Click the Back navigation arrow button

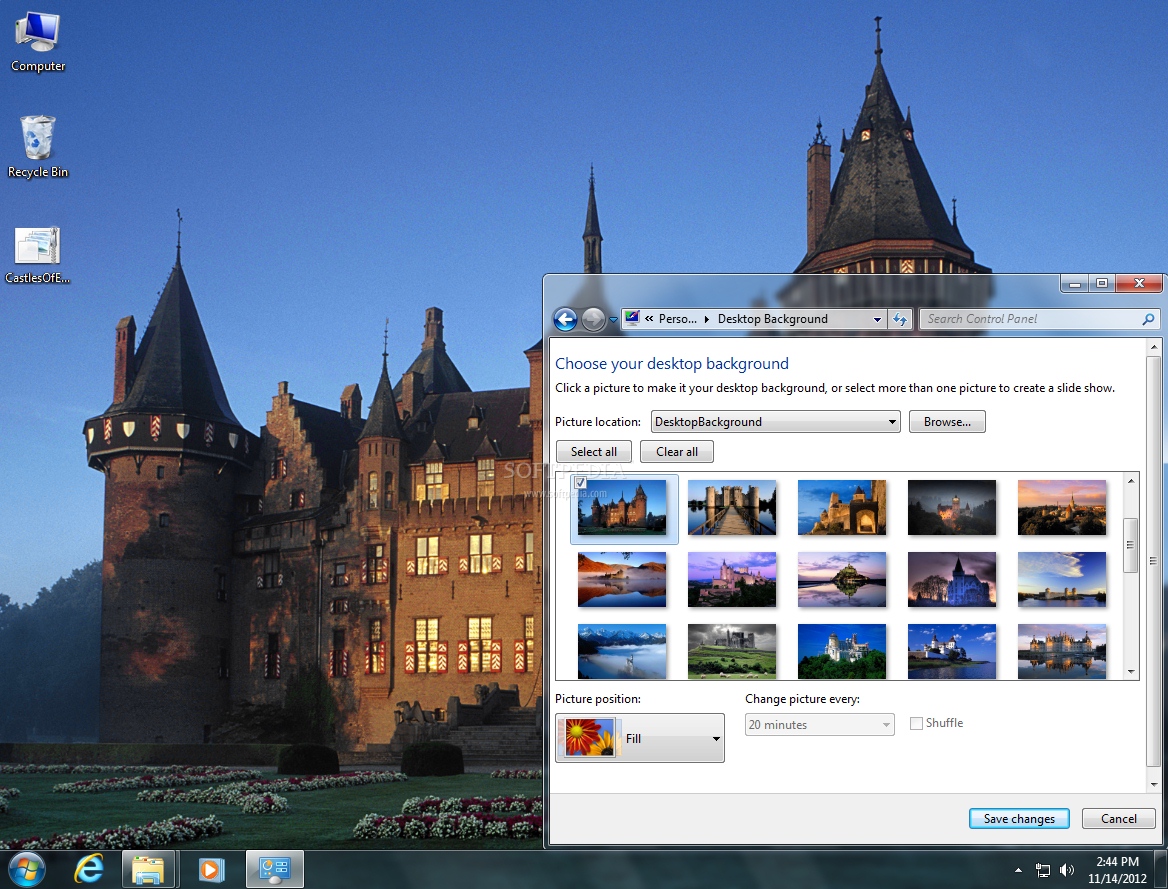[565, 320]
